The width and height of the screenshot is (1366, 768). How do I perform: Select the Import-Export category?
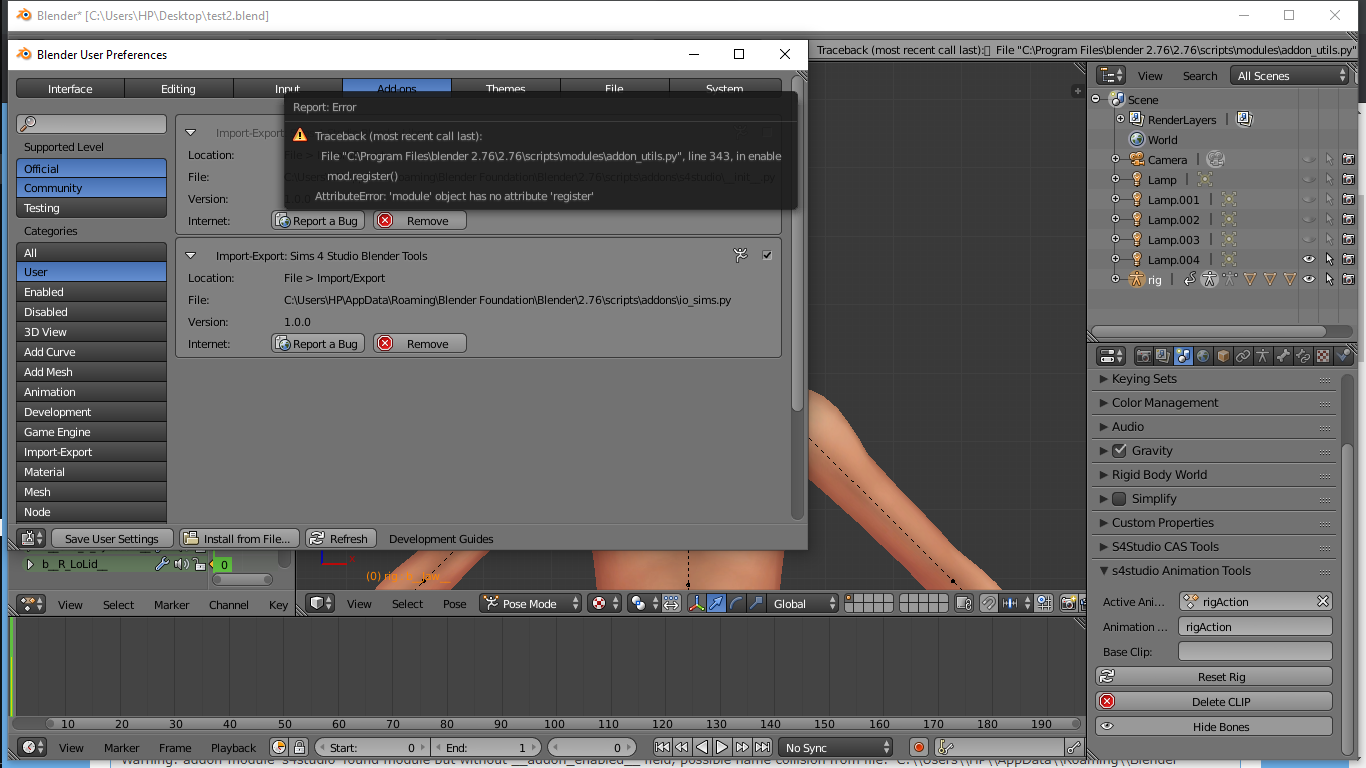coord(91,452)
